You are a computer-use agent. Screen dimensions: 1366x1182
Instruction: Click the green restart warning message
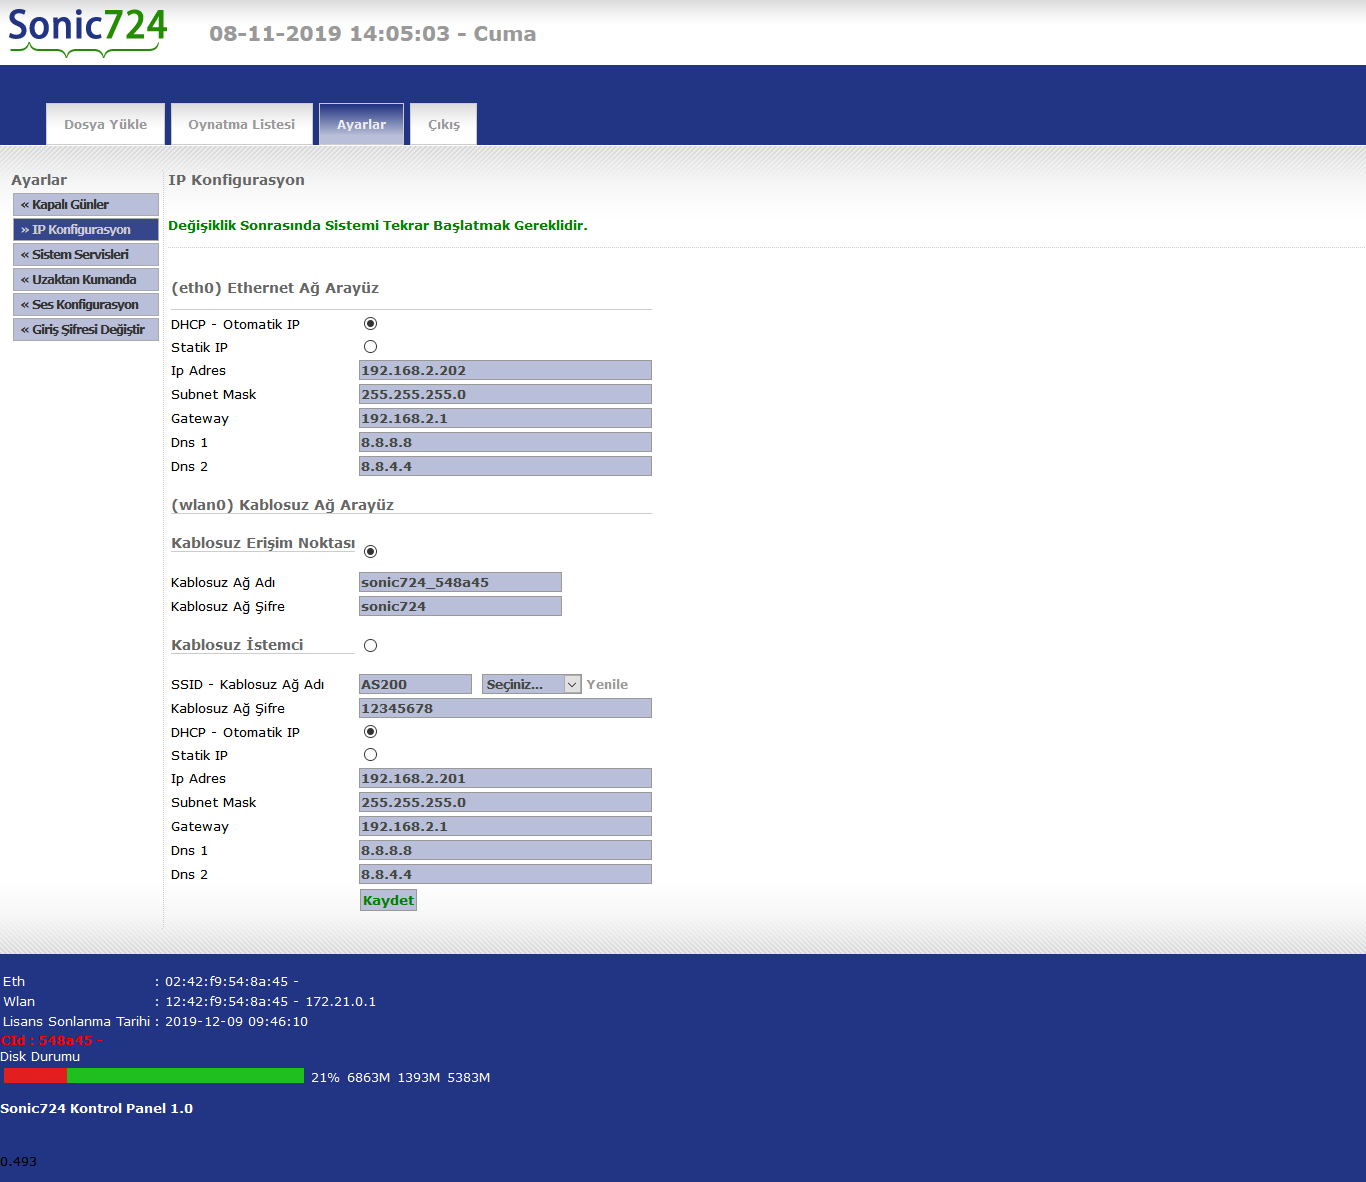[x=378, y=226]
